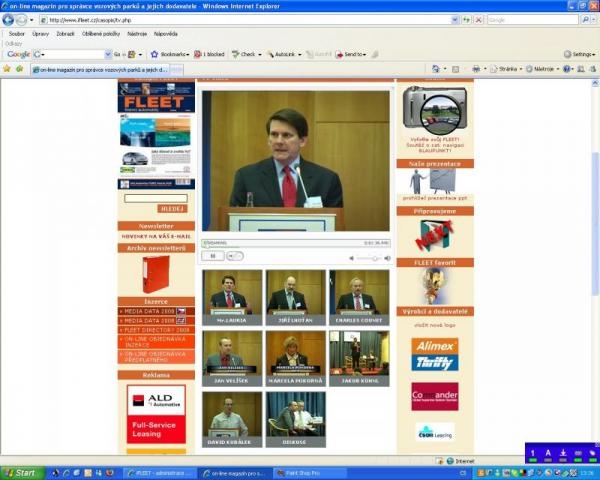Mute using the low volume speaker icon
The height and width of the screenshot is (480, 600).
[351, 258]
